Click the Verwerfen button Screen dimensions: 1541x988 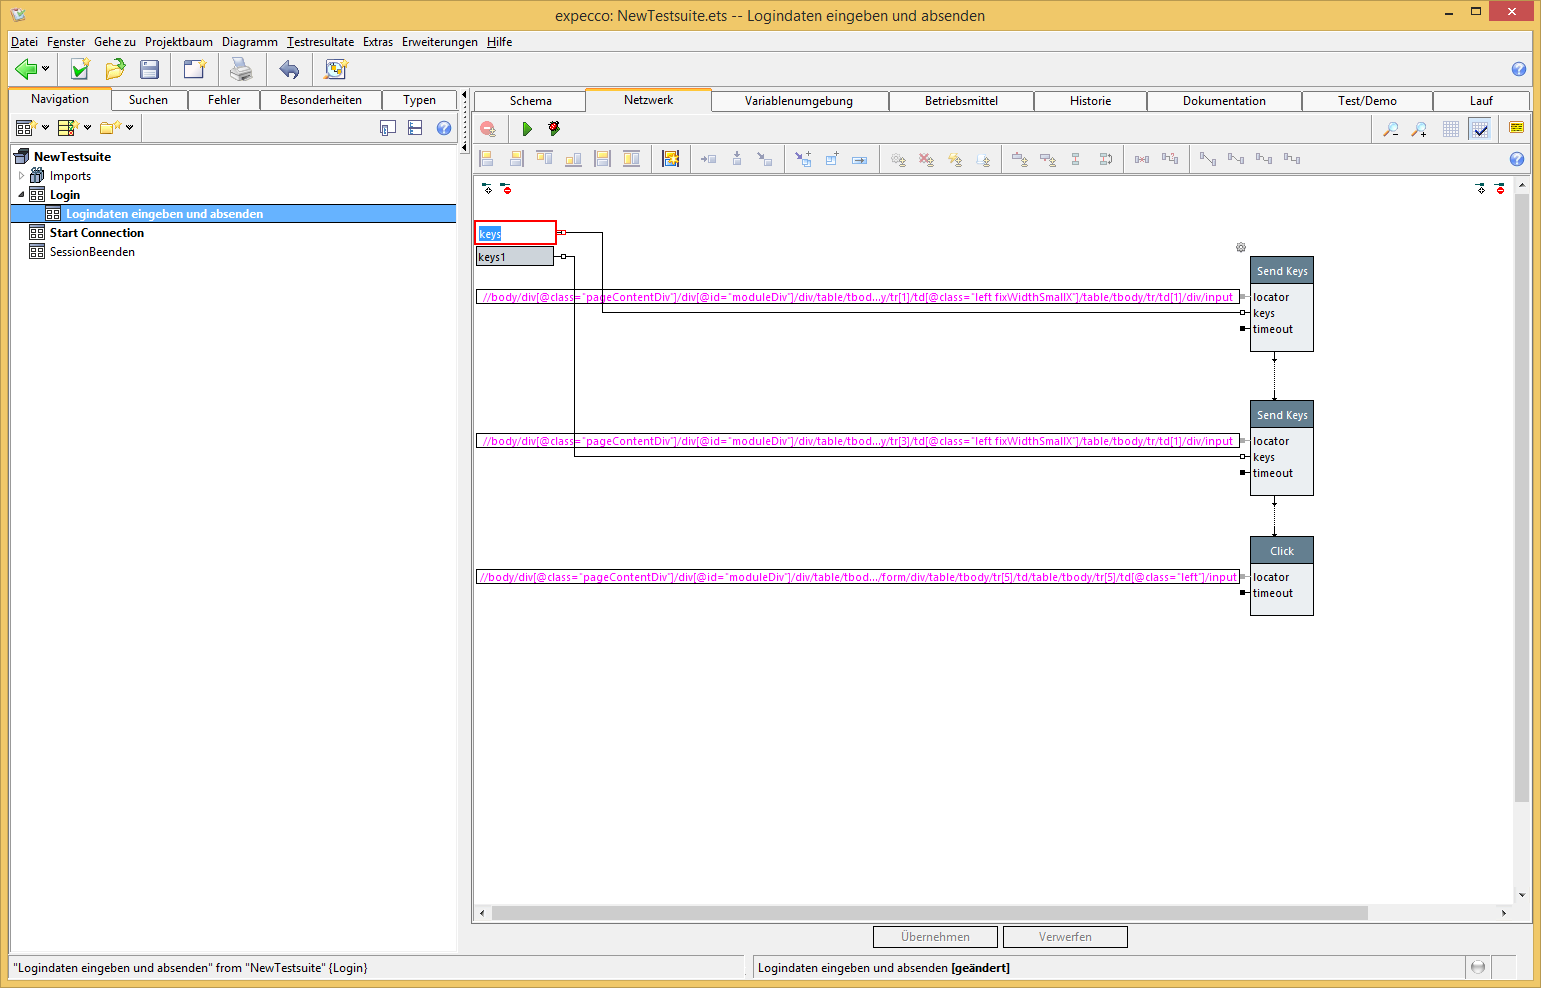click(1065, 937)
